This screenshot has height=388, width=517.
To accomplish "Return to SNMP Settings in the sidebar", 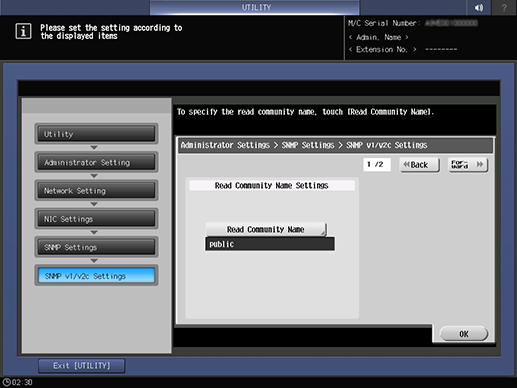I will (96, 247).
